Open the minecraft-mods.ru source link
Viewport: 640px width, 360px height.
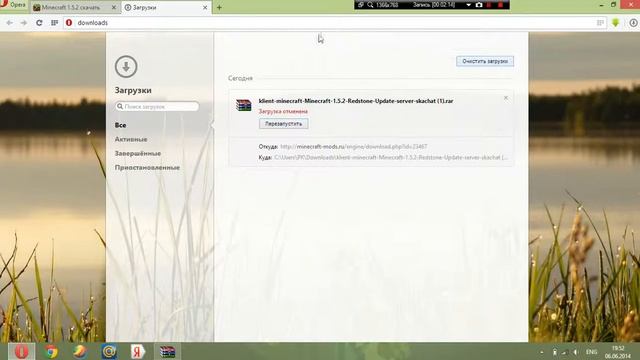pos(354,147)
